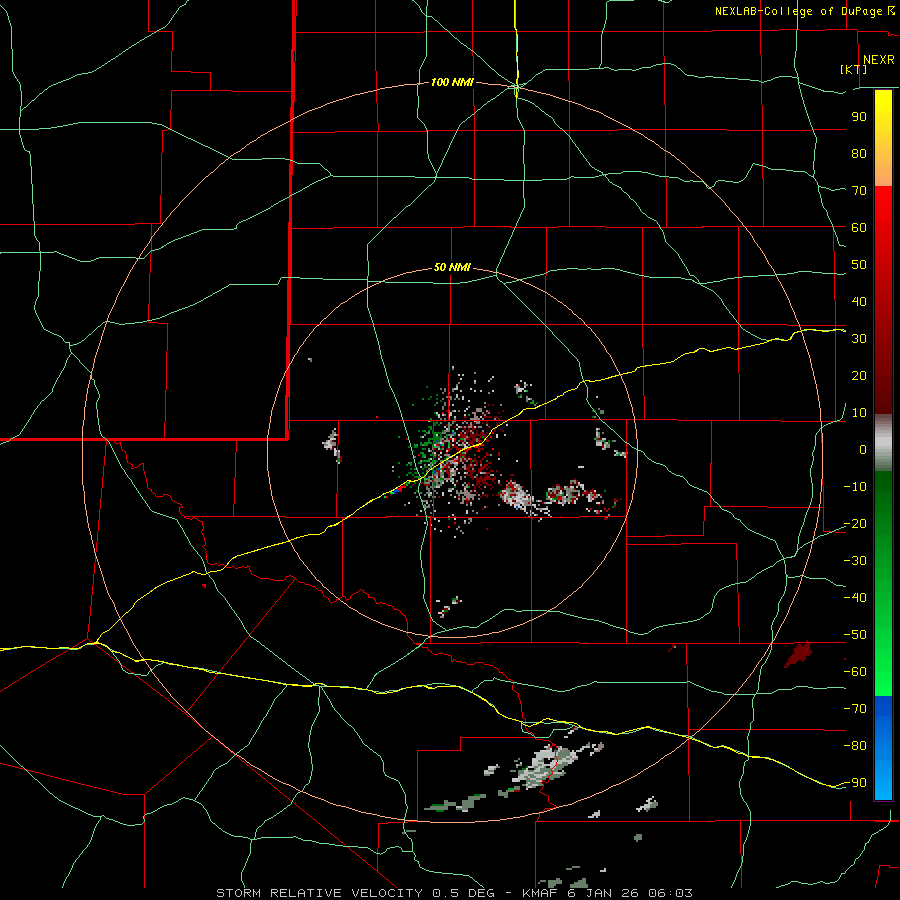Click the 0 value on the velocity scale
Viewport: 900px width, 900px height.
pyautogui.click(x=863, y=450)
